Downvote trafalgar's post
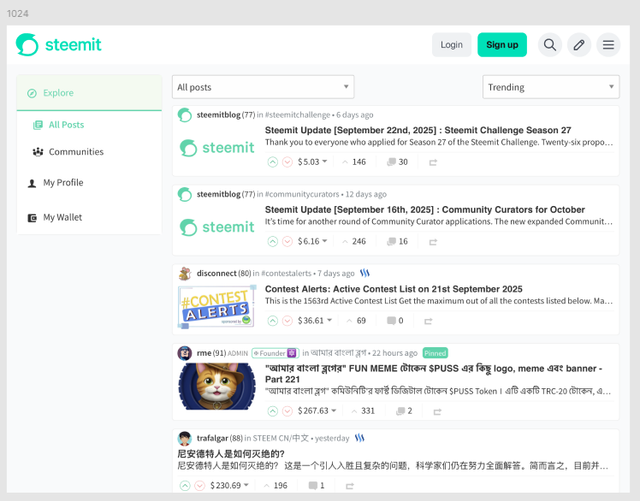This screenshot has height=501, width=640. (200, 485)
